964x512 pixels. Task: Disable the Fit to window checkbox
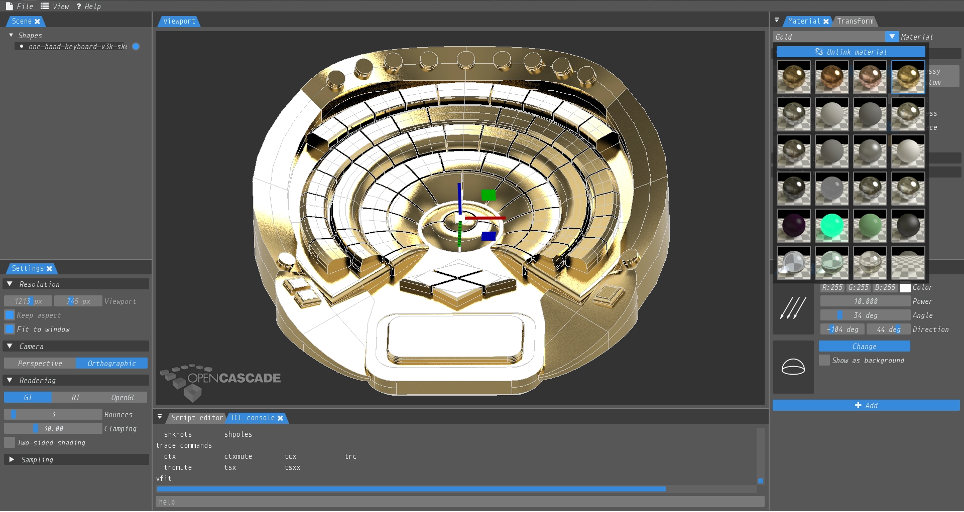coord(10,329)
